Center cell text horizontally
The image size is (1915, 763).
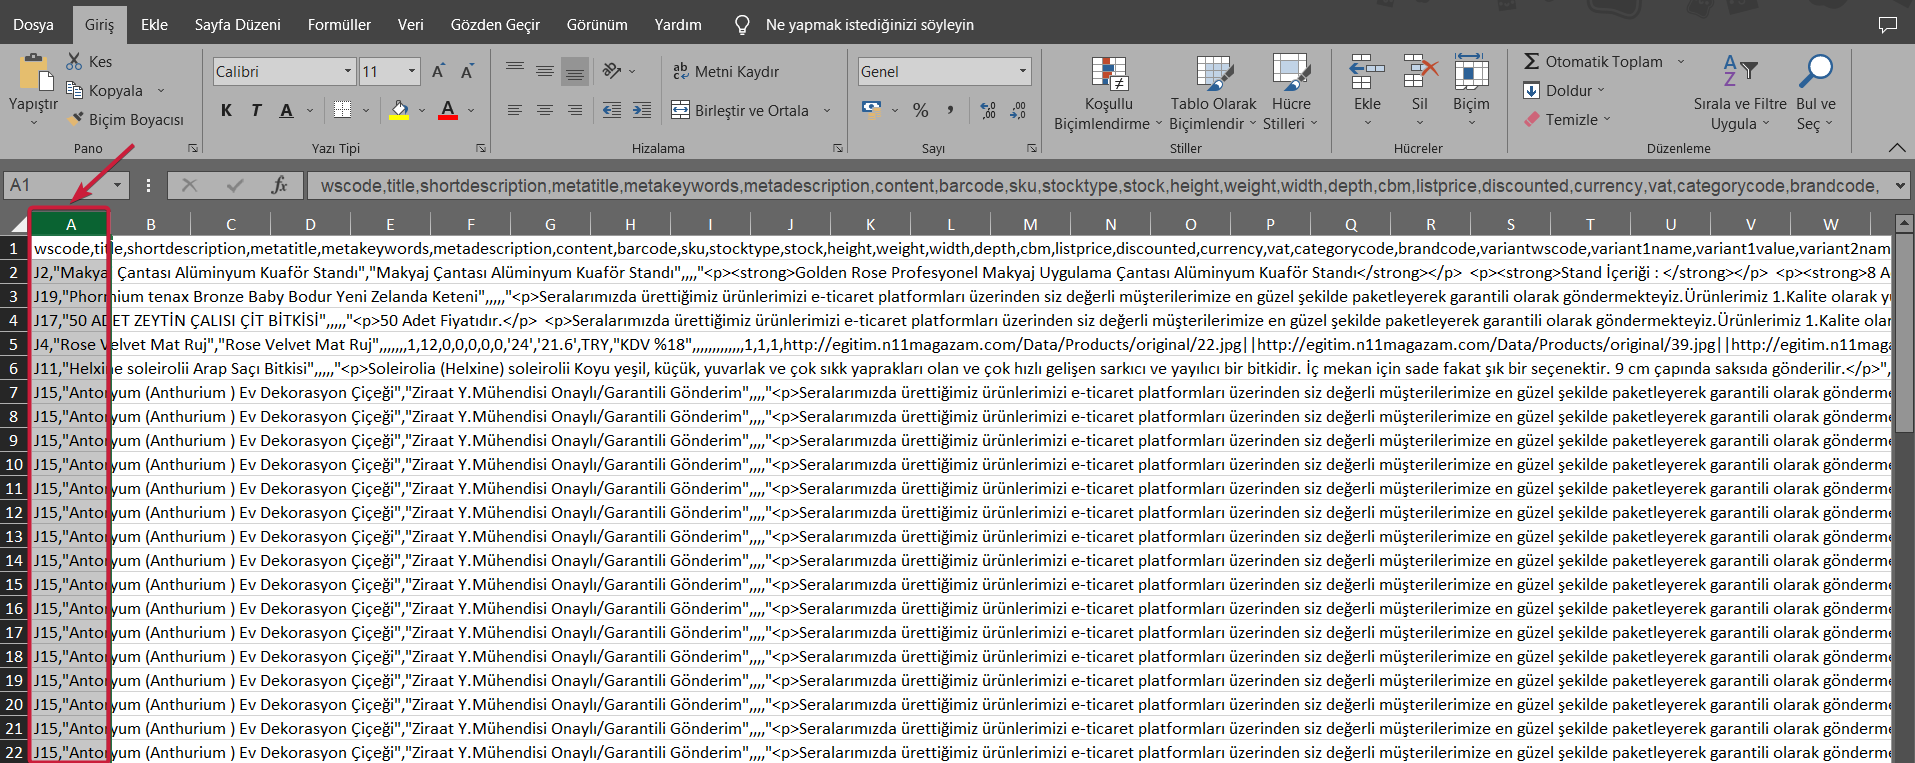pyautogui.click(x=545, y=110)
